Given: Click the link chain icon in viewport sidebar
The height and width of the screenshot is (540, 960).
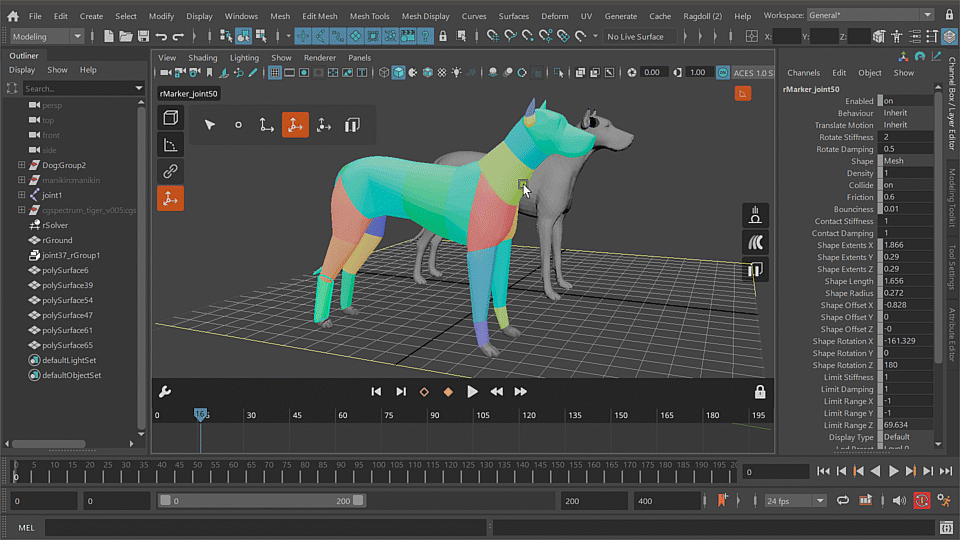Looking at the screenshot, I should (x=170, y=171).
